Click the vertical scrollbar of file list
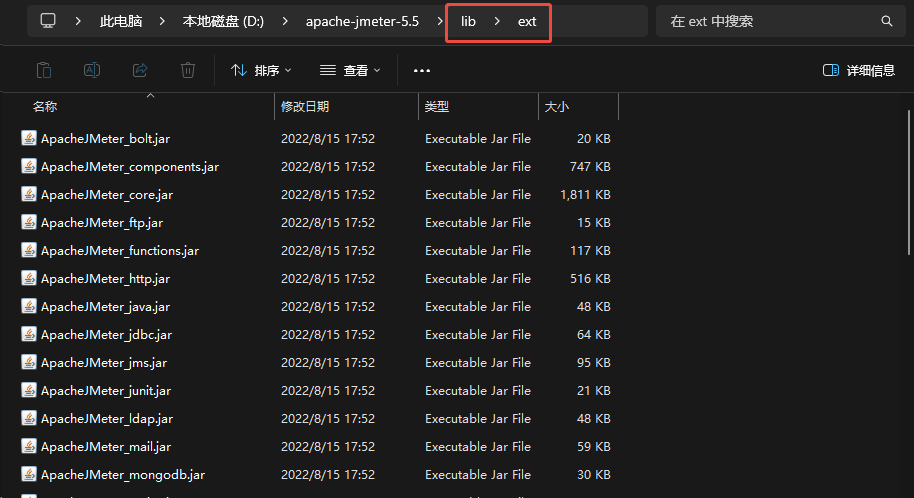The image size is (914, 498). [x=909, y=183]
